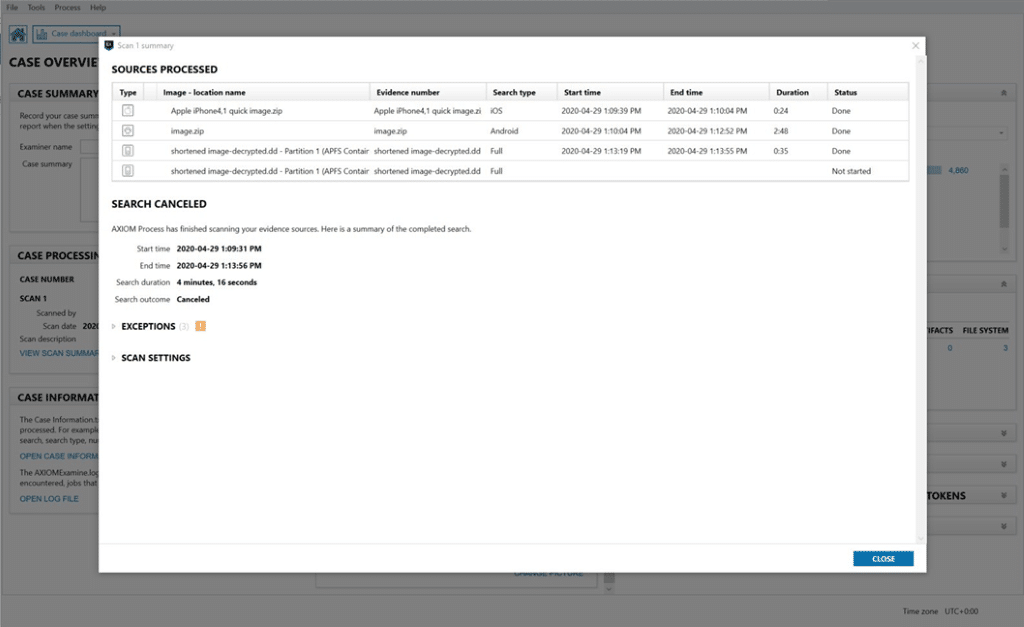Click OPEN LOG FILE link

tap(49, 499)
